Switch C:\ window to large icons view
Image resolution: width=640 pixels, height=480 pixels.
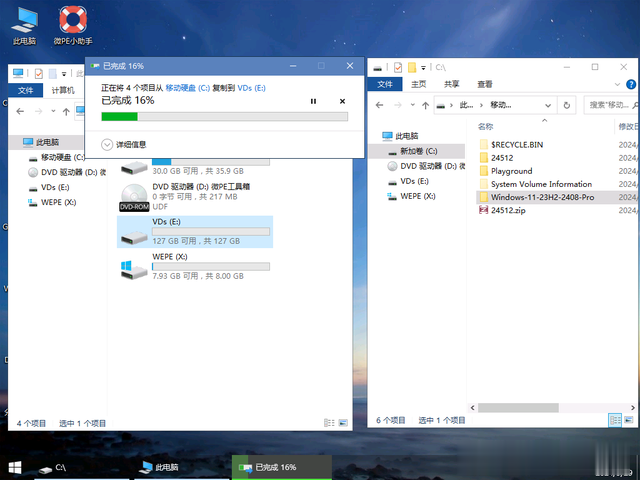(x=629, y=420)
